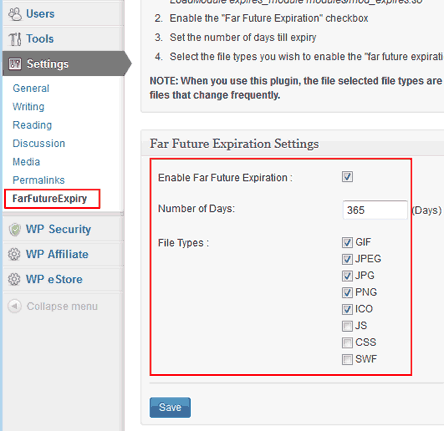Click the WP Security shield icon
The image size is (444, 431).
15,229
